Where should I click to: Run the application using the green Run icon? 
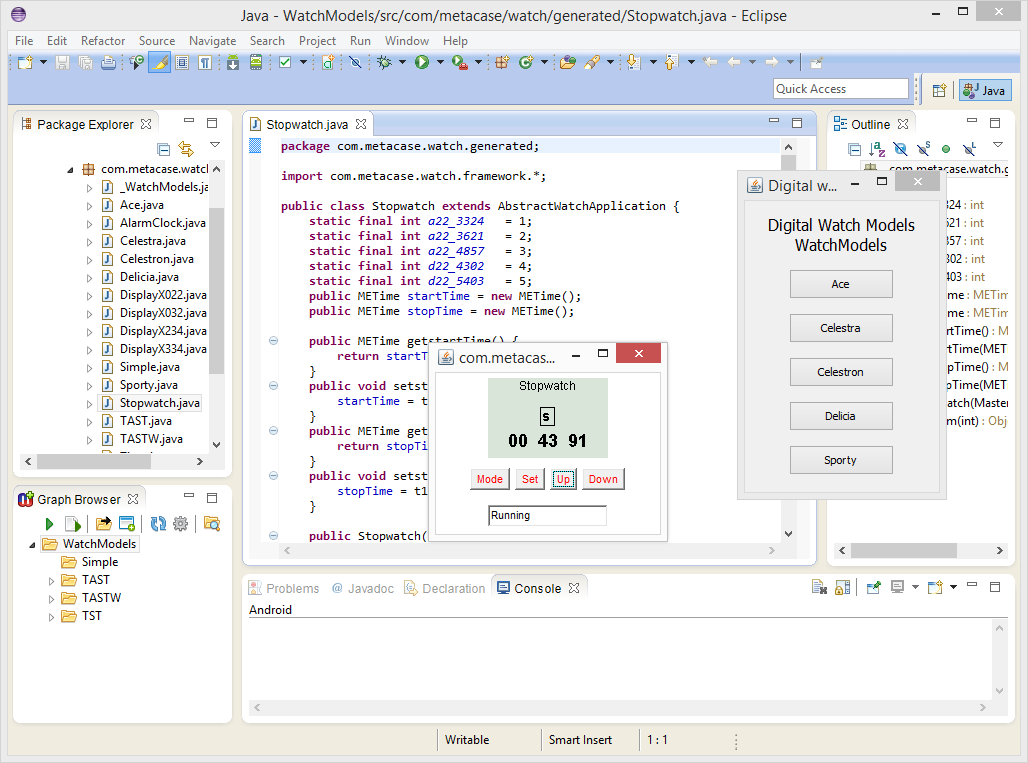pyautogui.click(x=420, y=61)
